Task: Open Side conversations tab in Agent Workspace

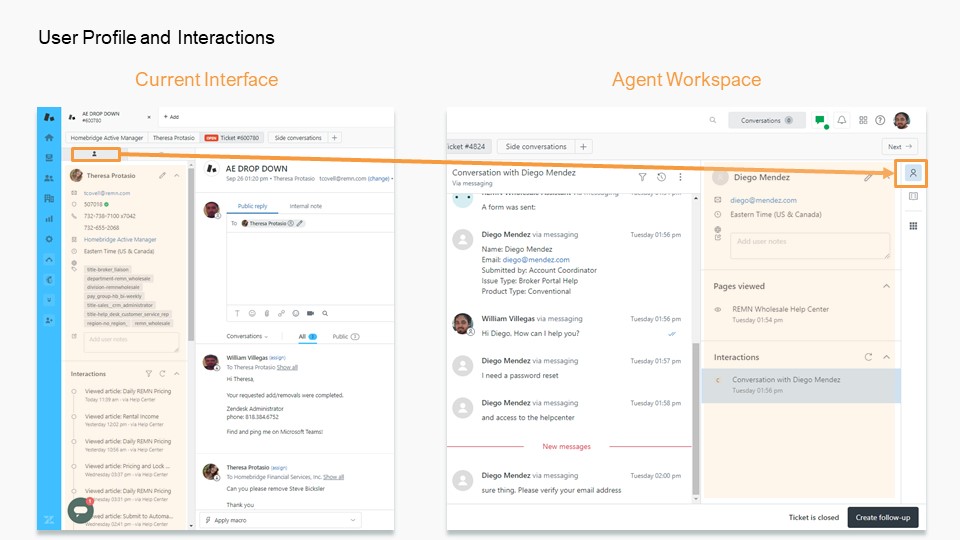Action: coord(536,147)
